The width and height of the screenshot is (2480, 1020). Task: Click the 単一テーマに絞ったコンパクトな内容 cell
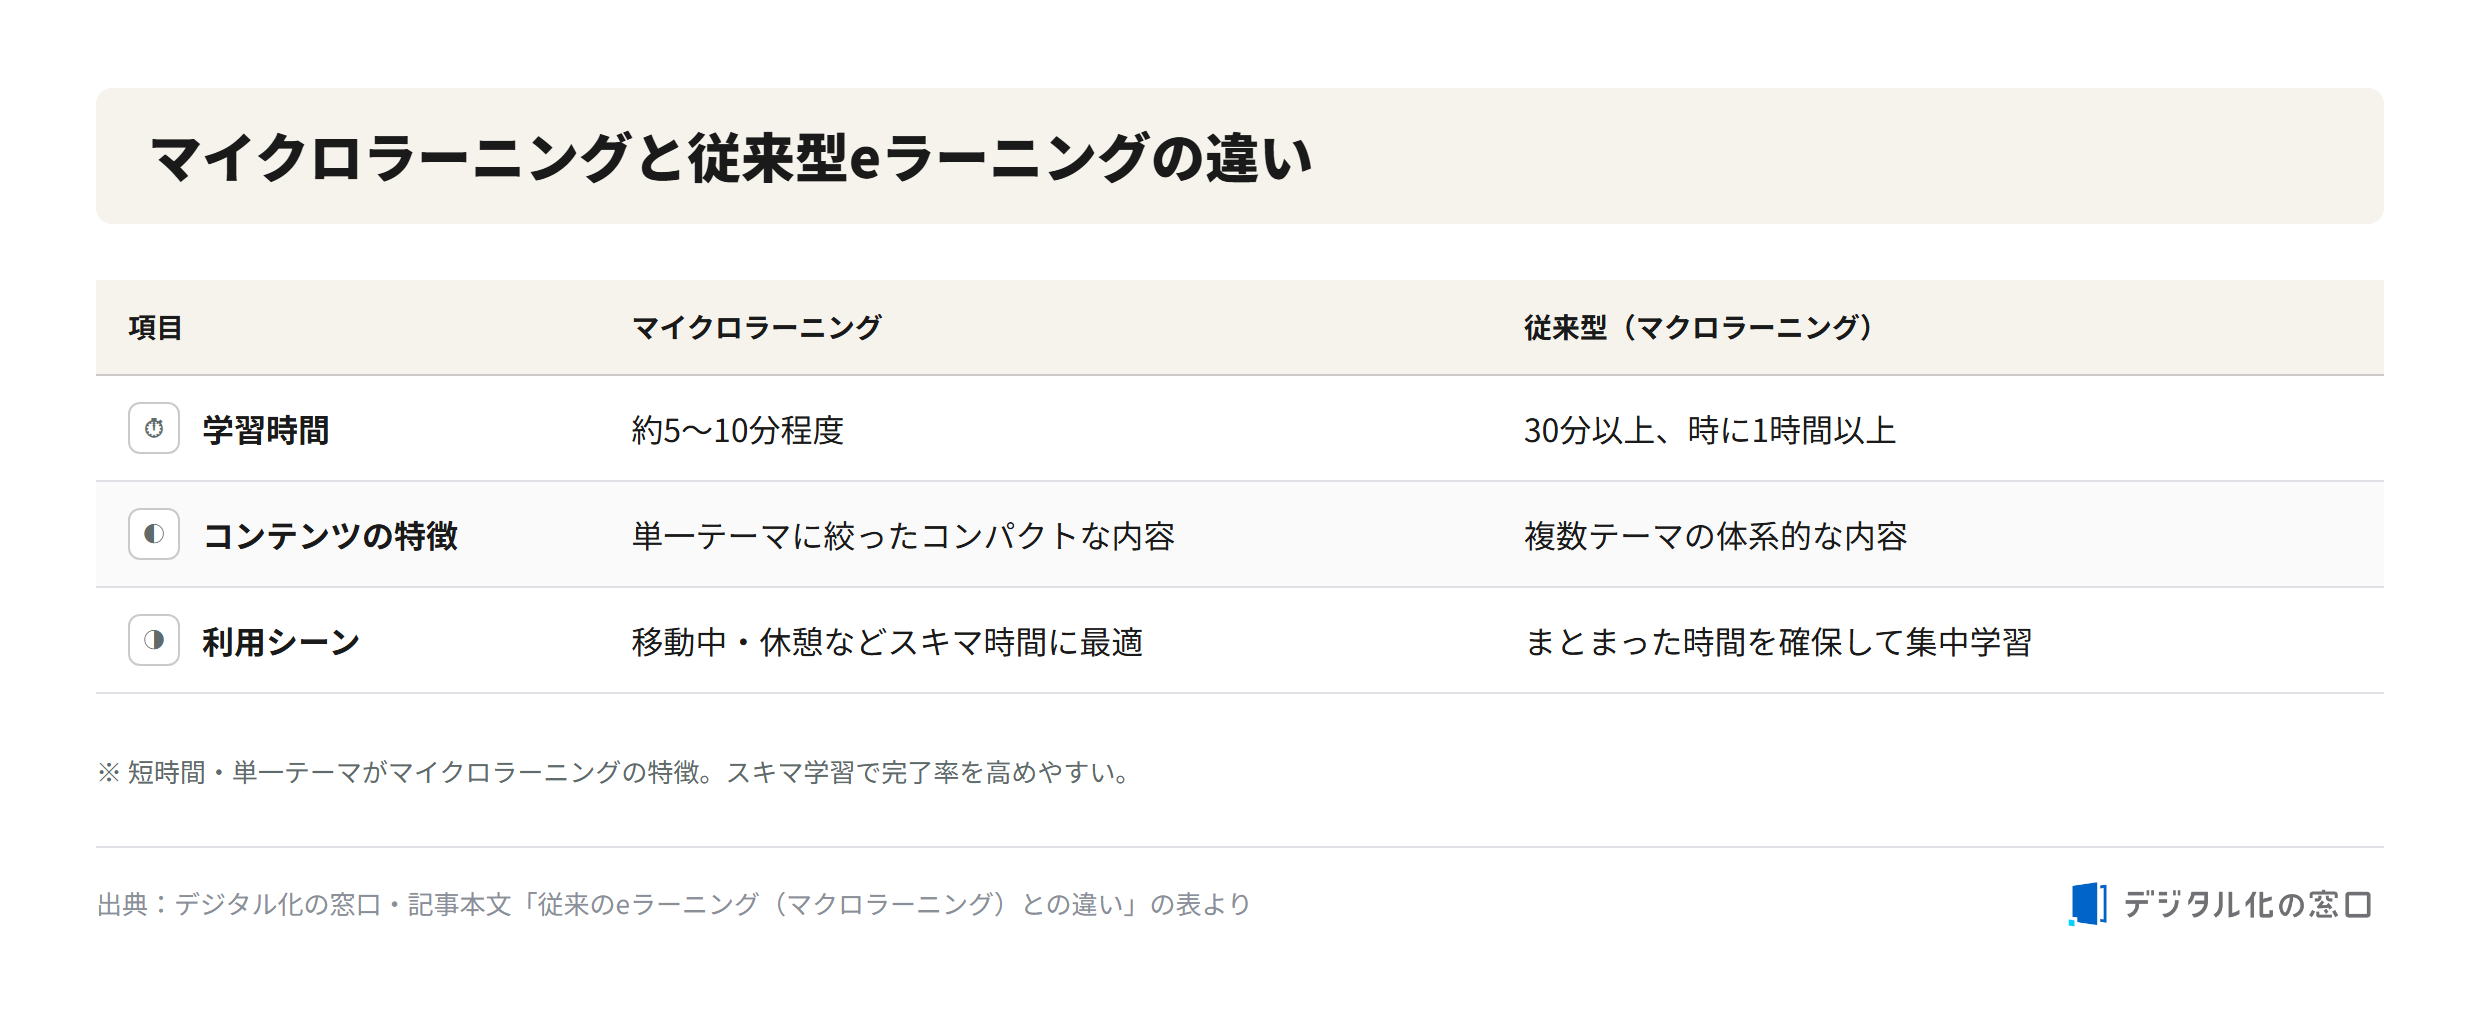pyautogui.click(x=904, y=536)
